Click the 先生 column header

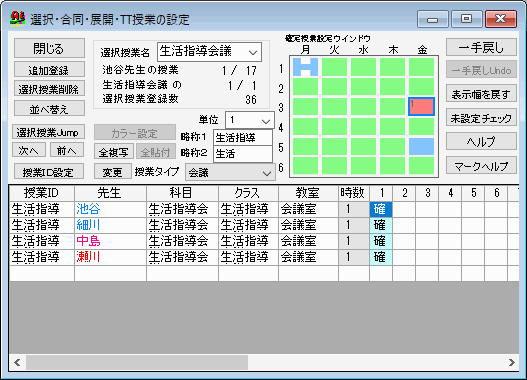pyautogui.click(x=110, y=193)
